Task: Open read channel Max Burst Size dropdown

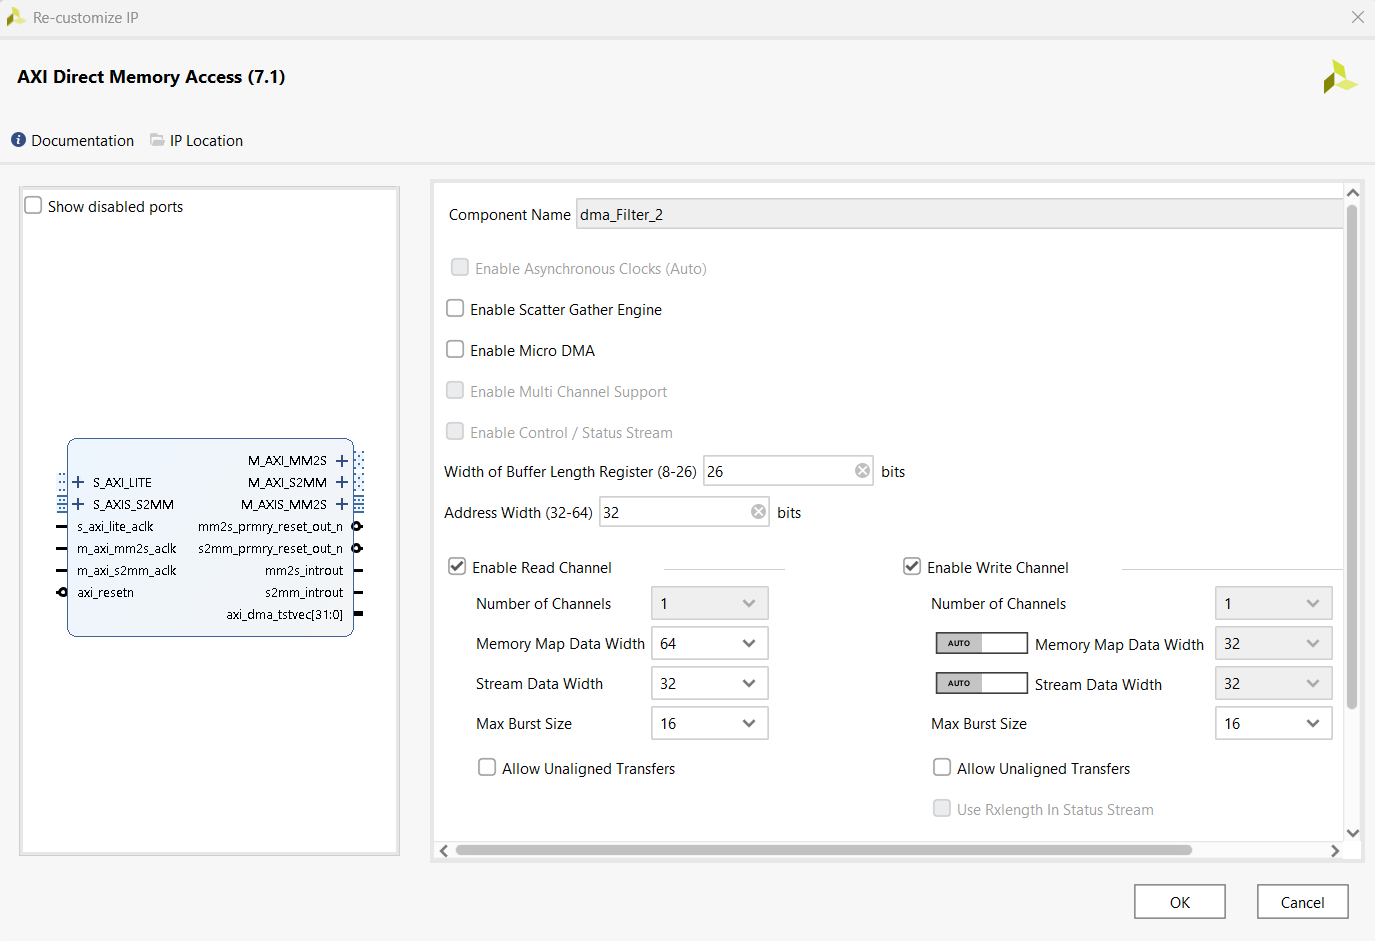Action: tap(710, 723)
